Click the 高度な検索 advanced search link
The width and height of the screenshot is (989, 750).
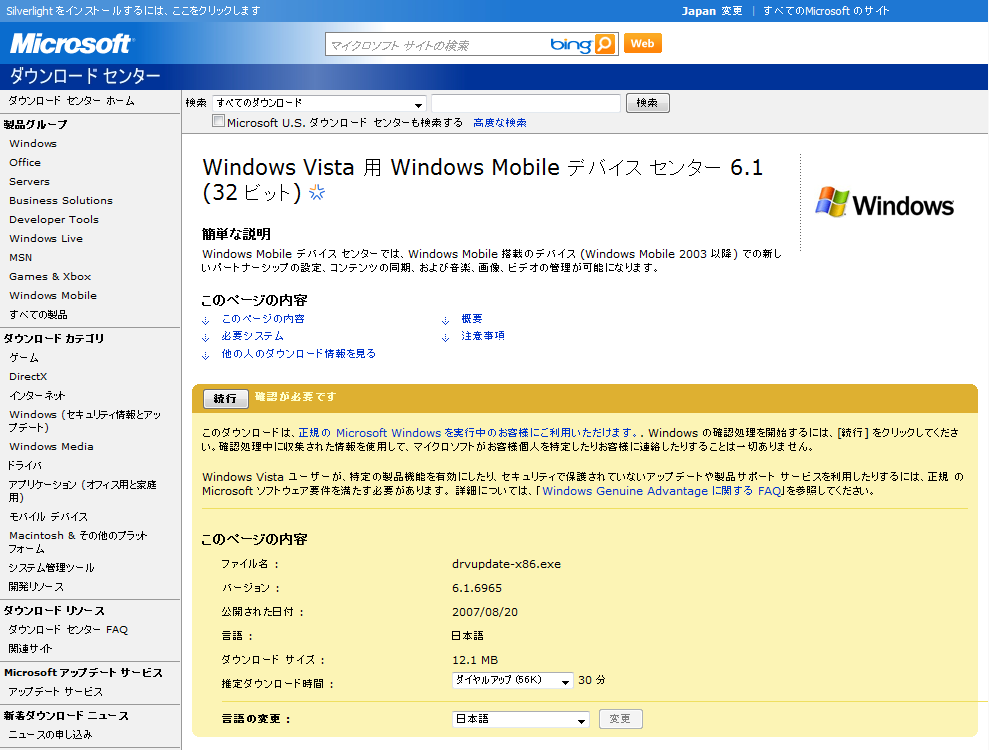[x=500, y=122]
